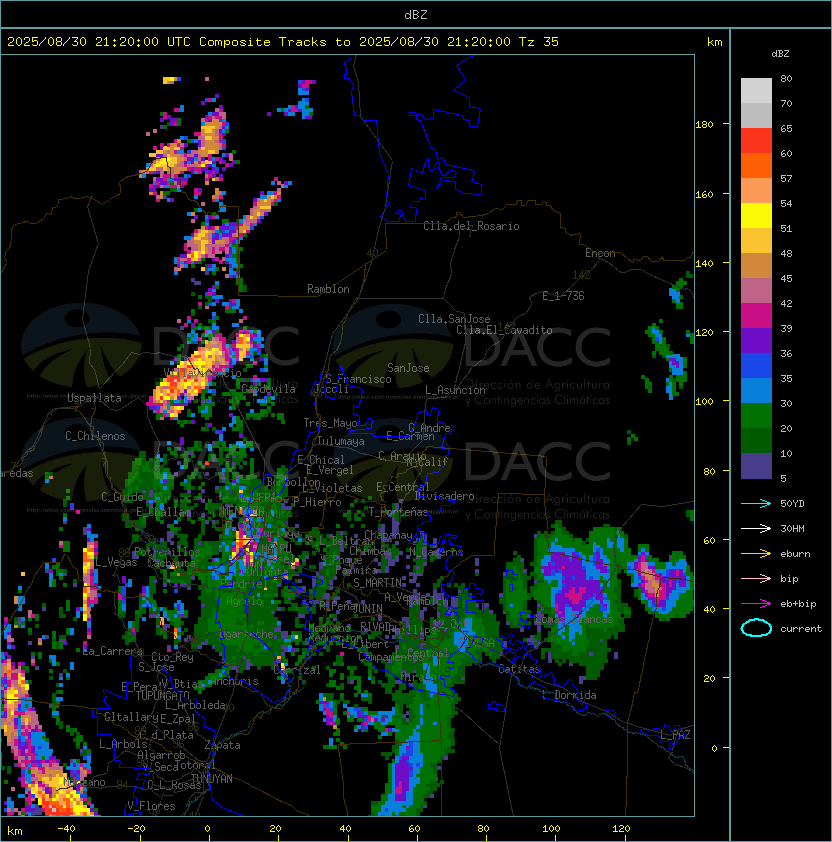This screenshot has height=842, width=832.
Task: Click the 'L_Asuncion' map label
Action: tap(455, 390)
